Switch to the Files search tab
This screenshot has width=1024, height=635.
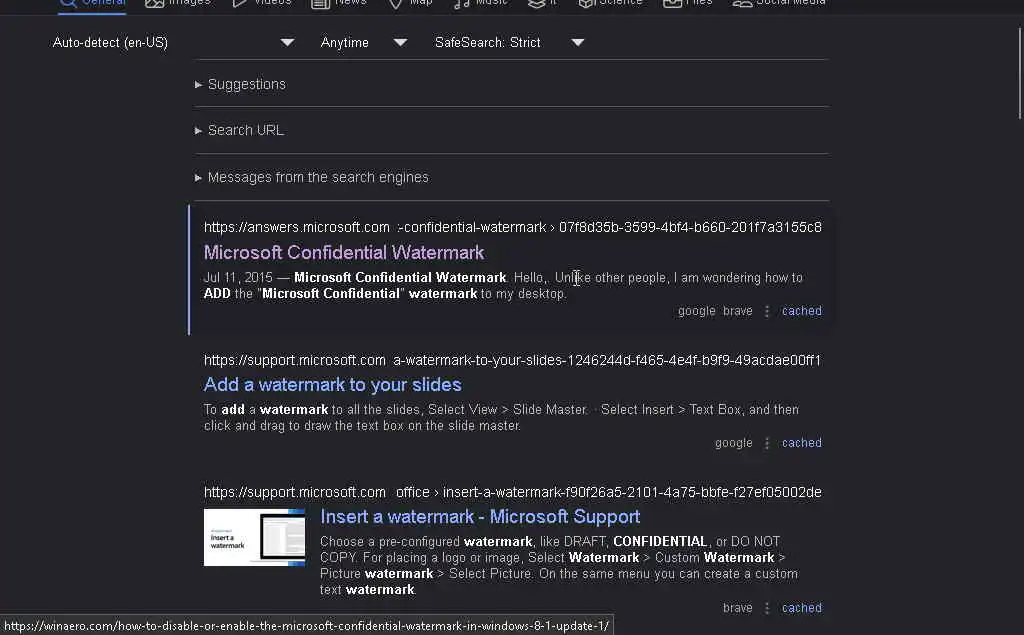click(x=687, y=3)
